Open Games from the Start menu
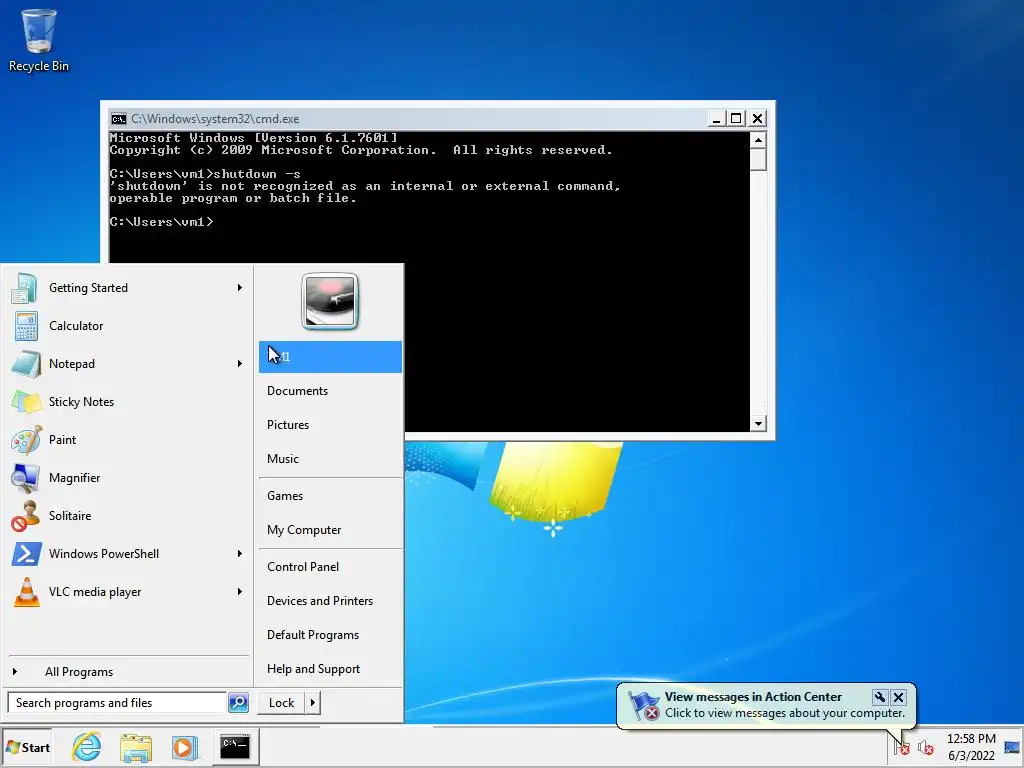 coord(285,496)
